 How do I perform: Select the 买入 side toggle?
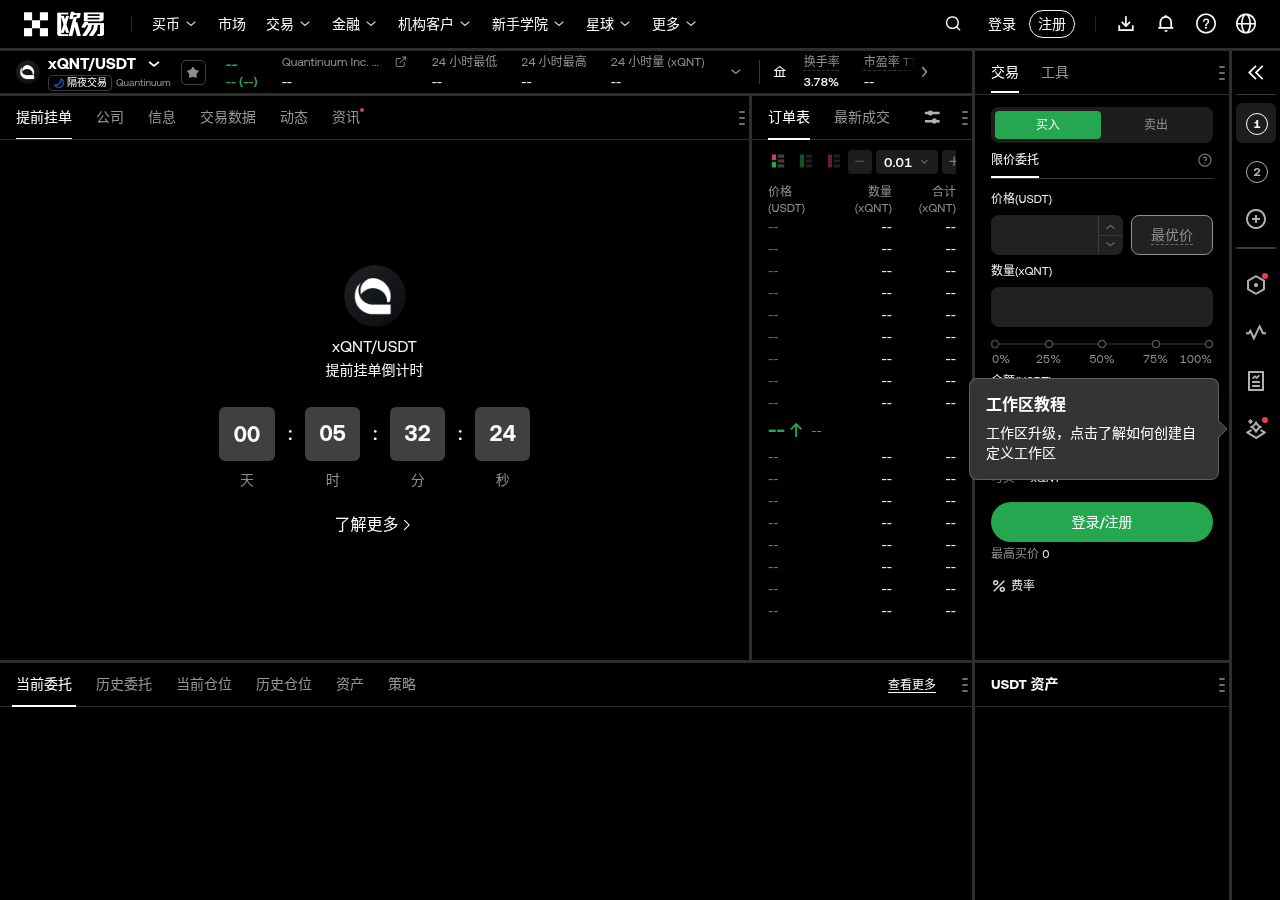point(1048,125)
